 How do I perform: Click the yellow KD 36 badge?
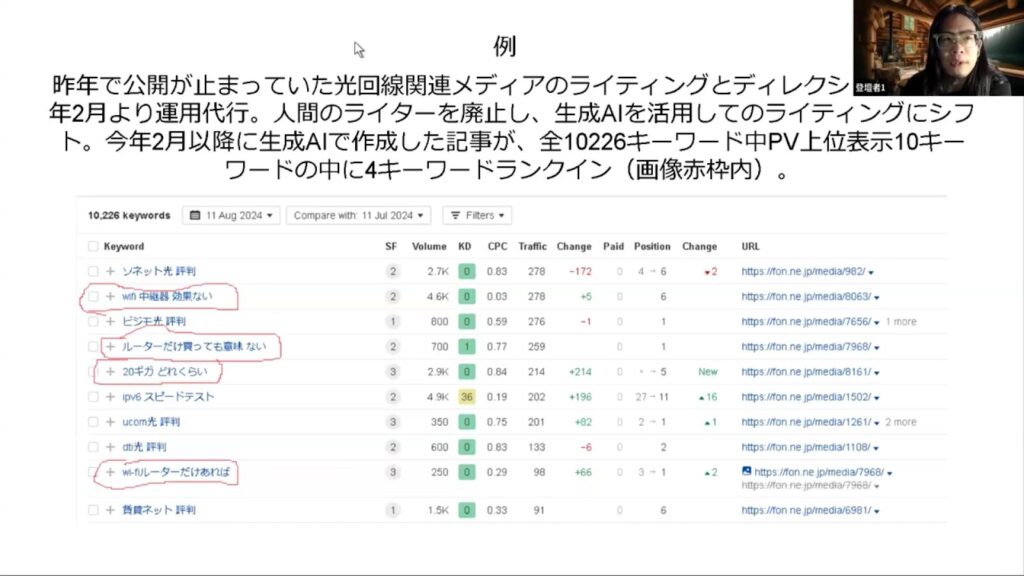(x=466, y=397)
